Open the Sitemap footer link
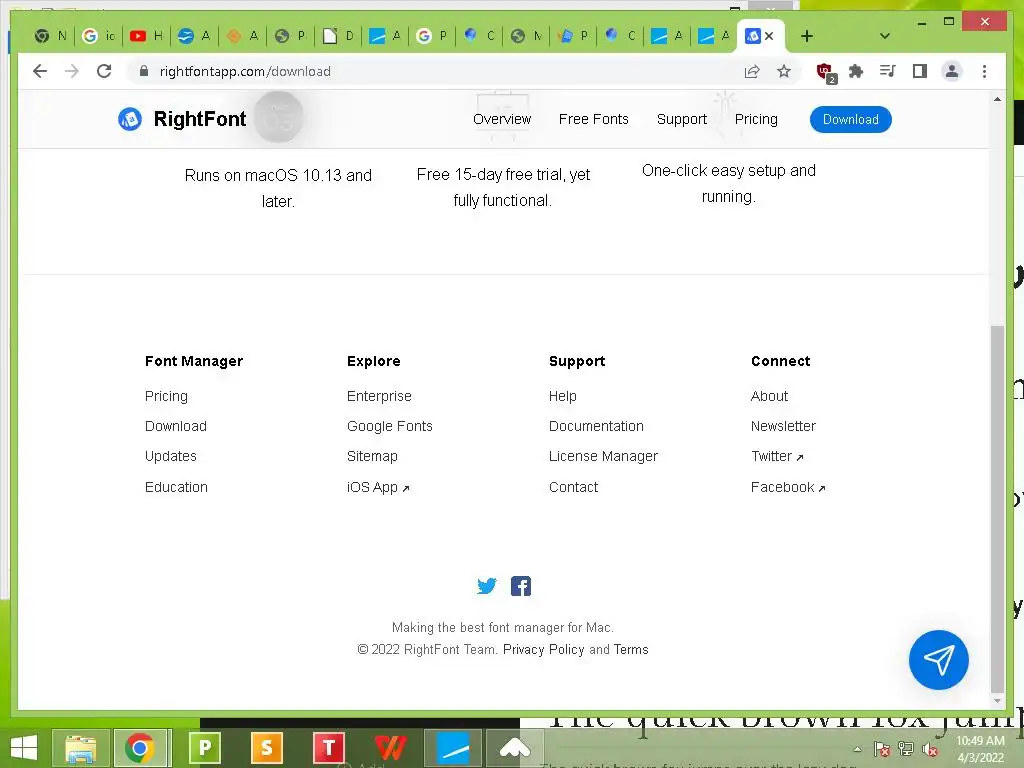This screenshot has width=1024, height=768. click(x=372, y=456)
